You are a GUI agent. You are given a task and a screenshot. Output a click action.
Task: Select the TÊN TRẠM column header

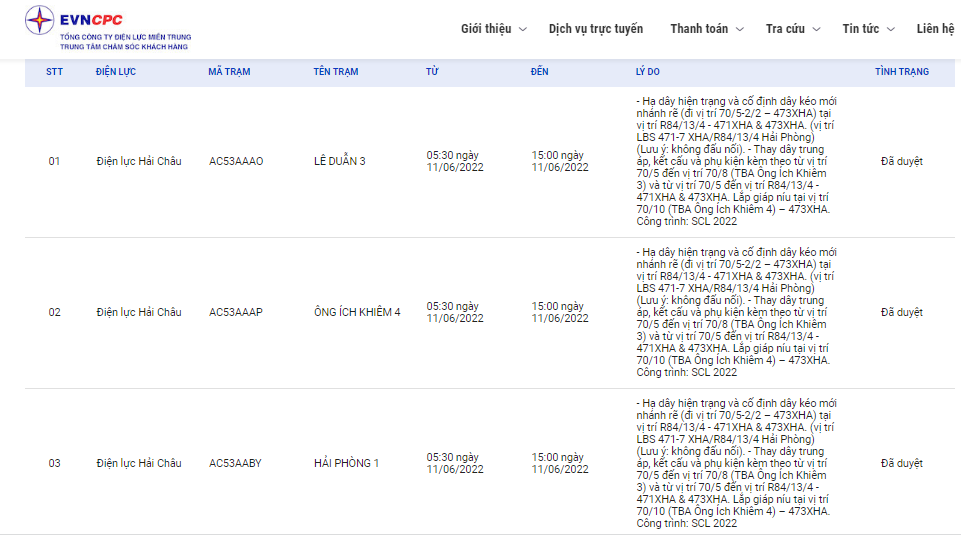point(336,72)
